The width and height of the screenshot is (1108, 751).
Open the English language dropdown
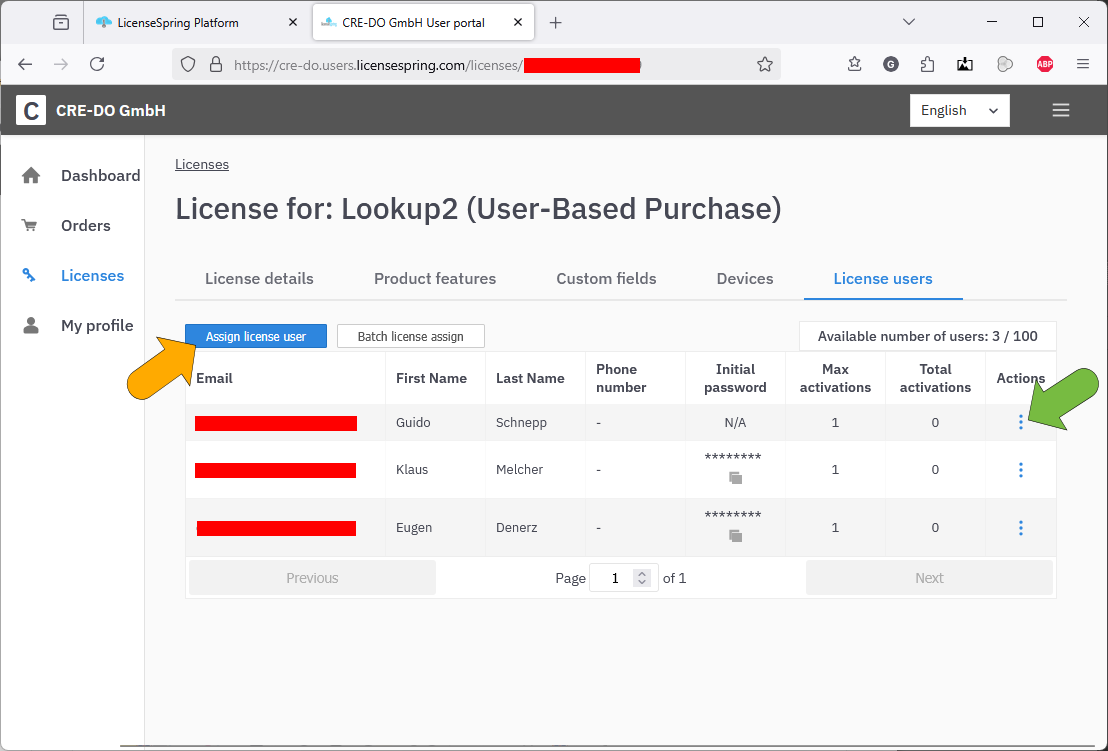[x=960, y=110]
